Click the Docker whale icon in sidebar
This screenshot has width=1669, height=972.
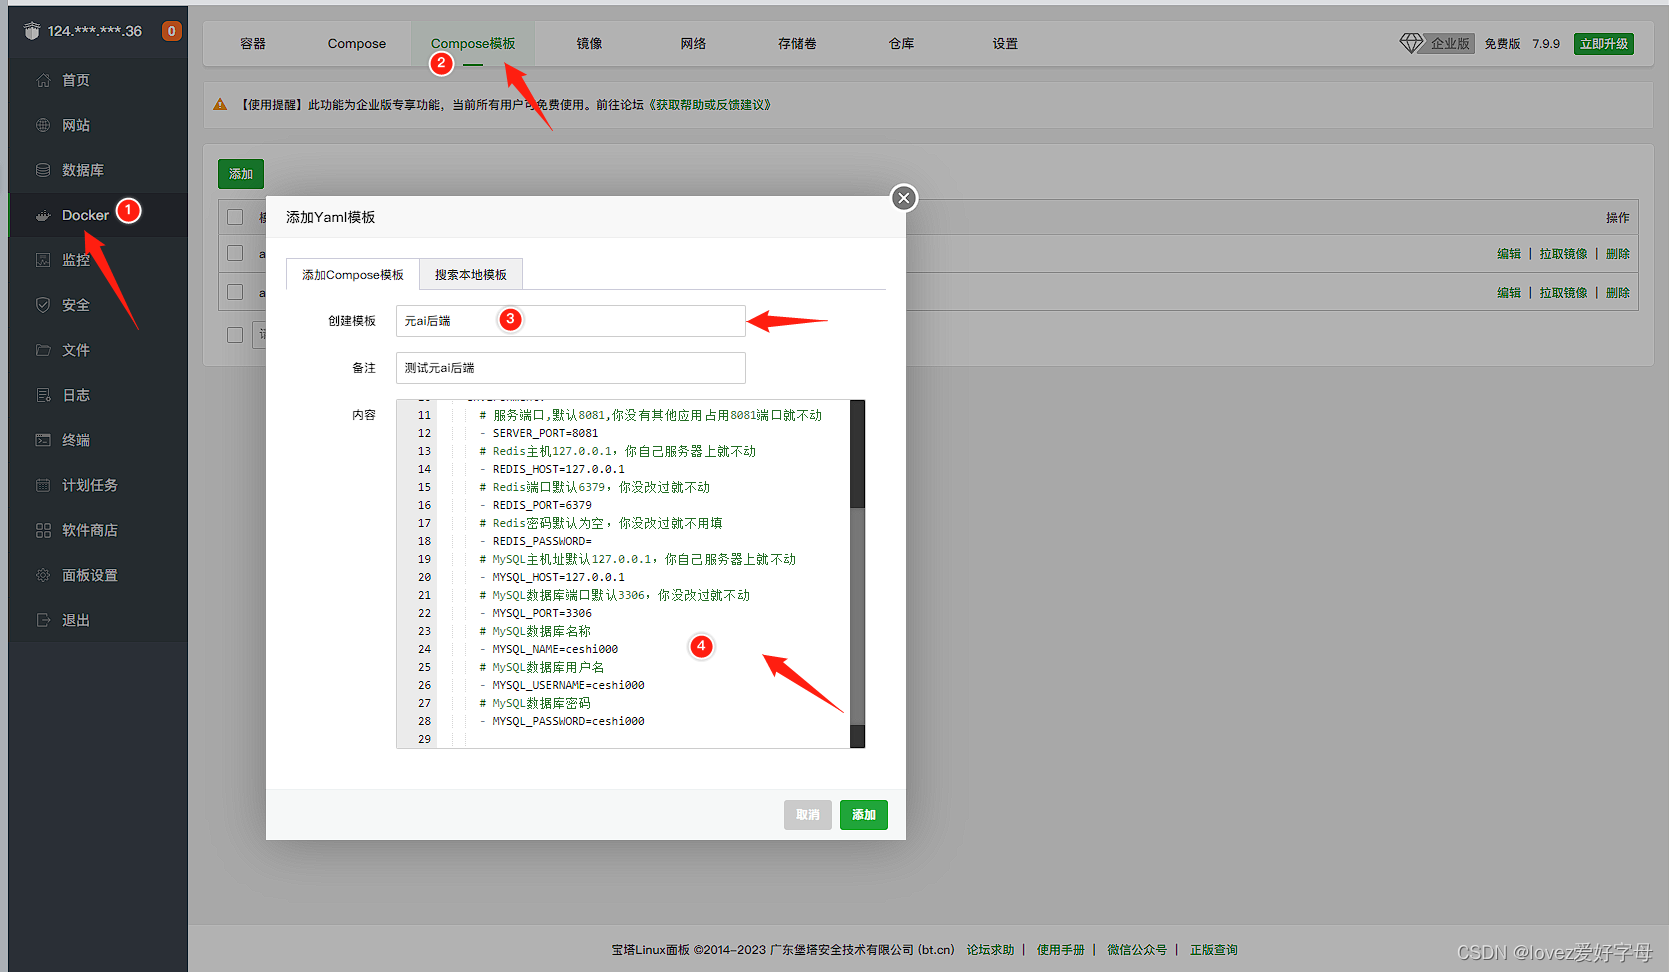[x=43, y=215]
